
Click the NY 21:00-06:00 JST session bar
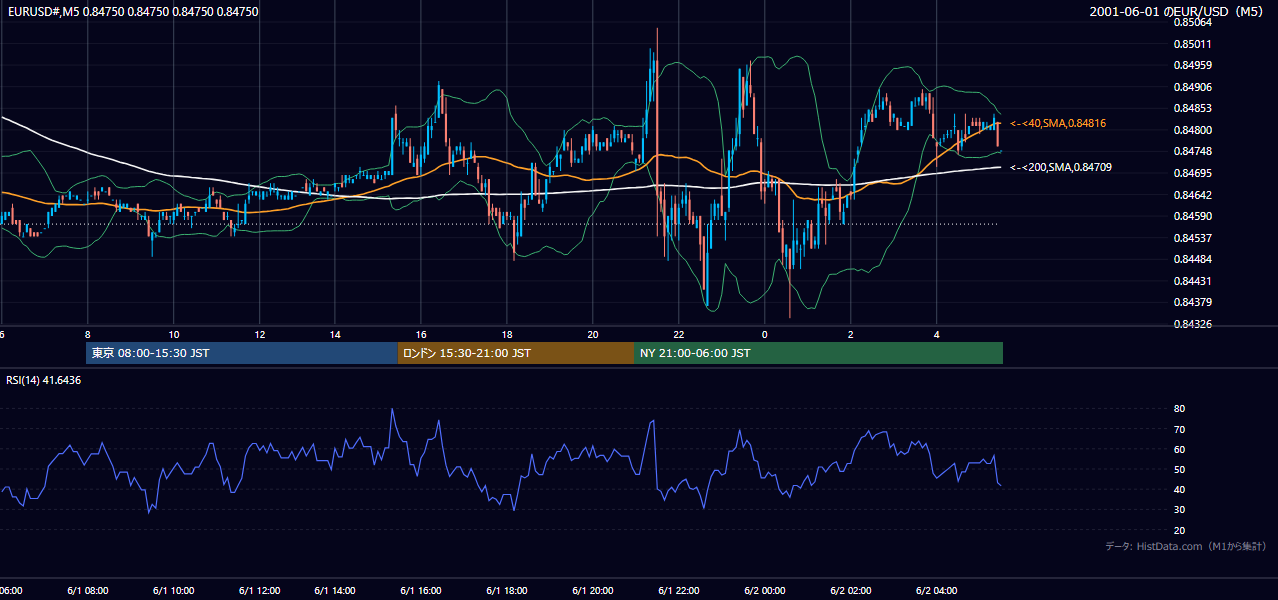(x=818, y=353)
